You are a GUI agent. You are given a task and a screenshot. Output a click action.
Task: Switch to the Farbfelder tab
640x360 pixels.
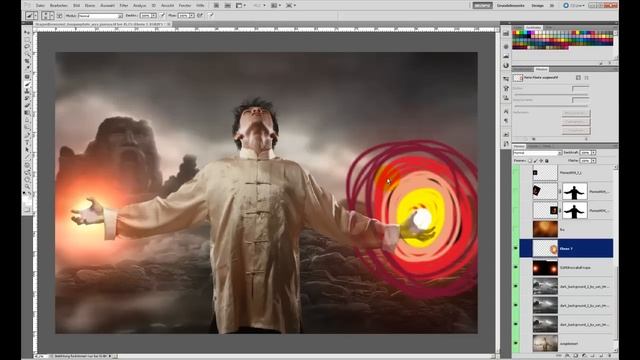tap(533, 27)
